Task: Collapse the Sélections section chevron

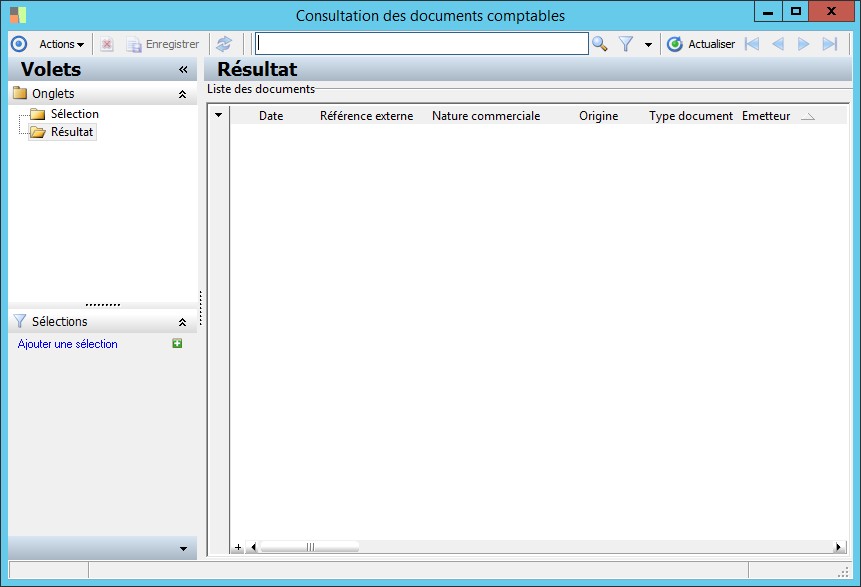Action: coord(182,322)
